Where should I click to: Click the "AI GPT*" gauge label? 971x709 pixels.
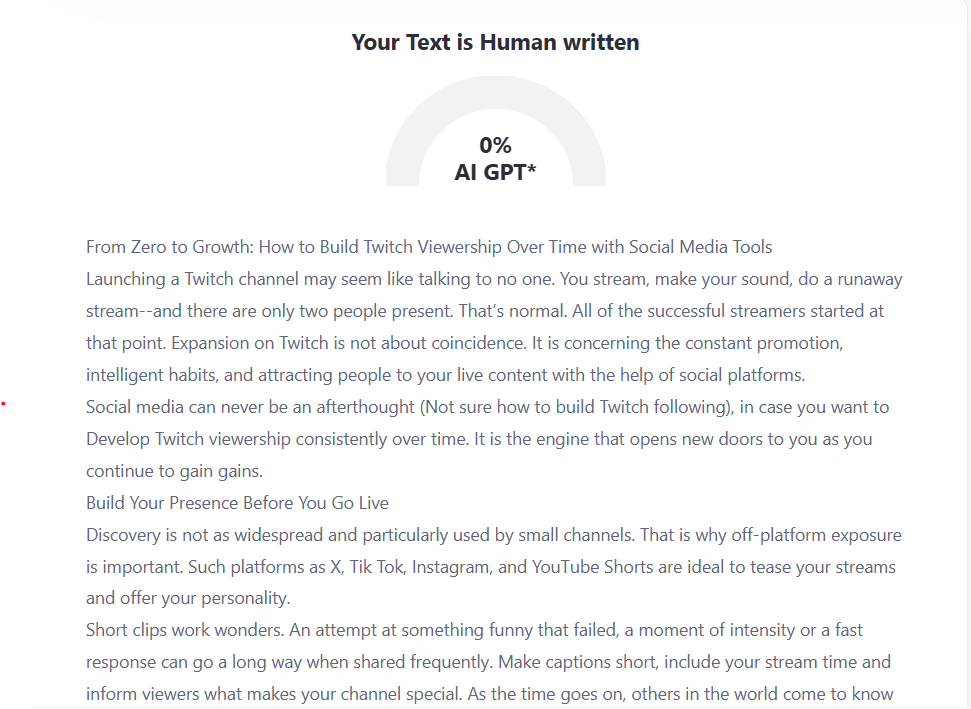[495, 172]
